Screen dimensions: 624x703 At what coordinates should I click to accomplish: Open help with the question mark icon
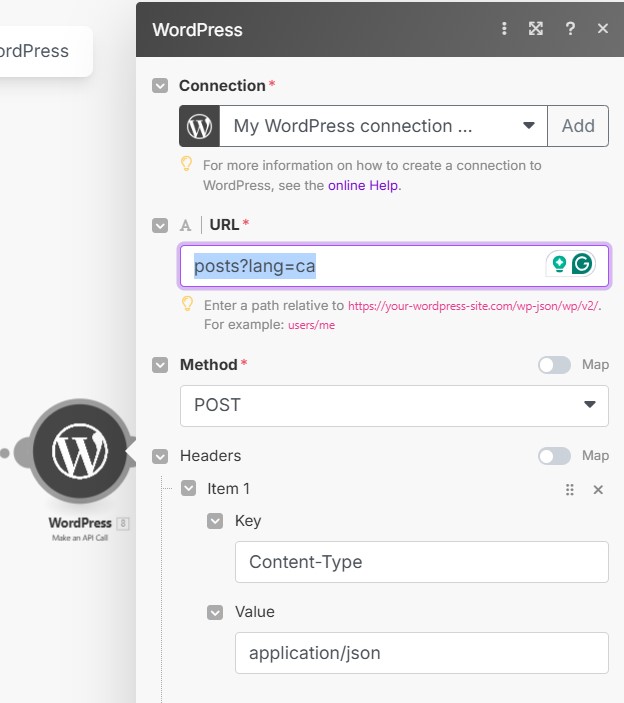click(x=570, y=29)
